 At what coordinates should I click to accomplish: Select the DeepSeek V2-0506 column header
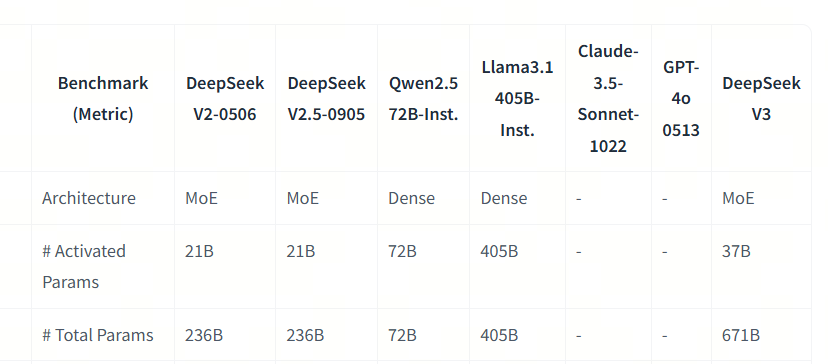pos(225,98)
